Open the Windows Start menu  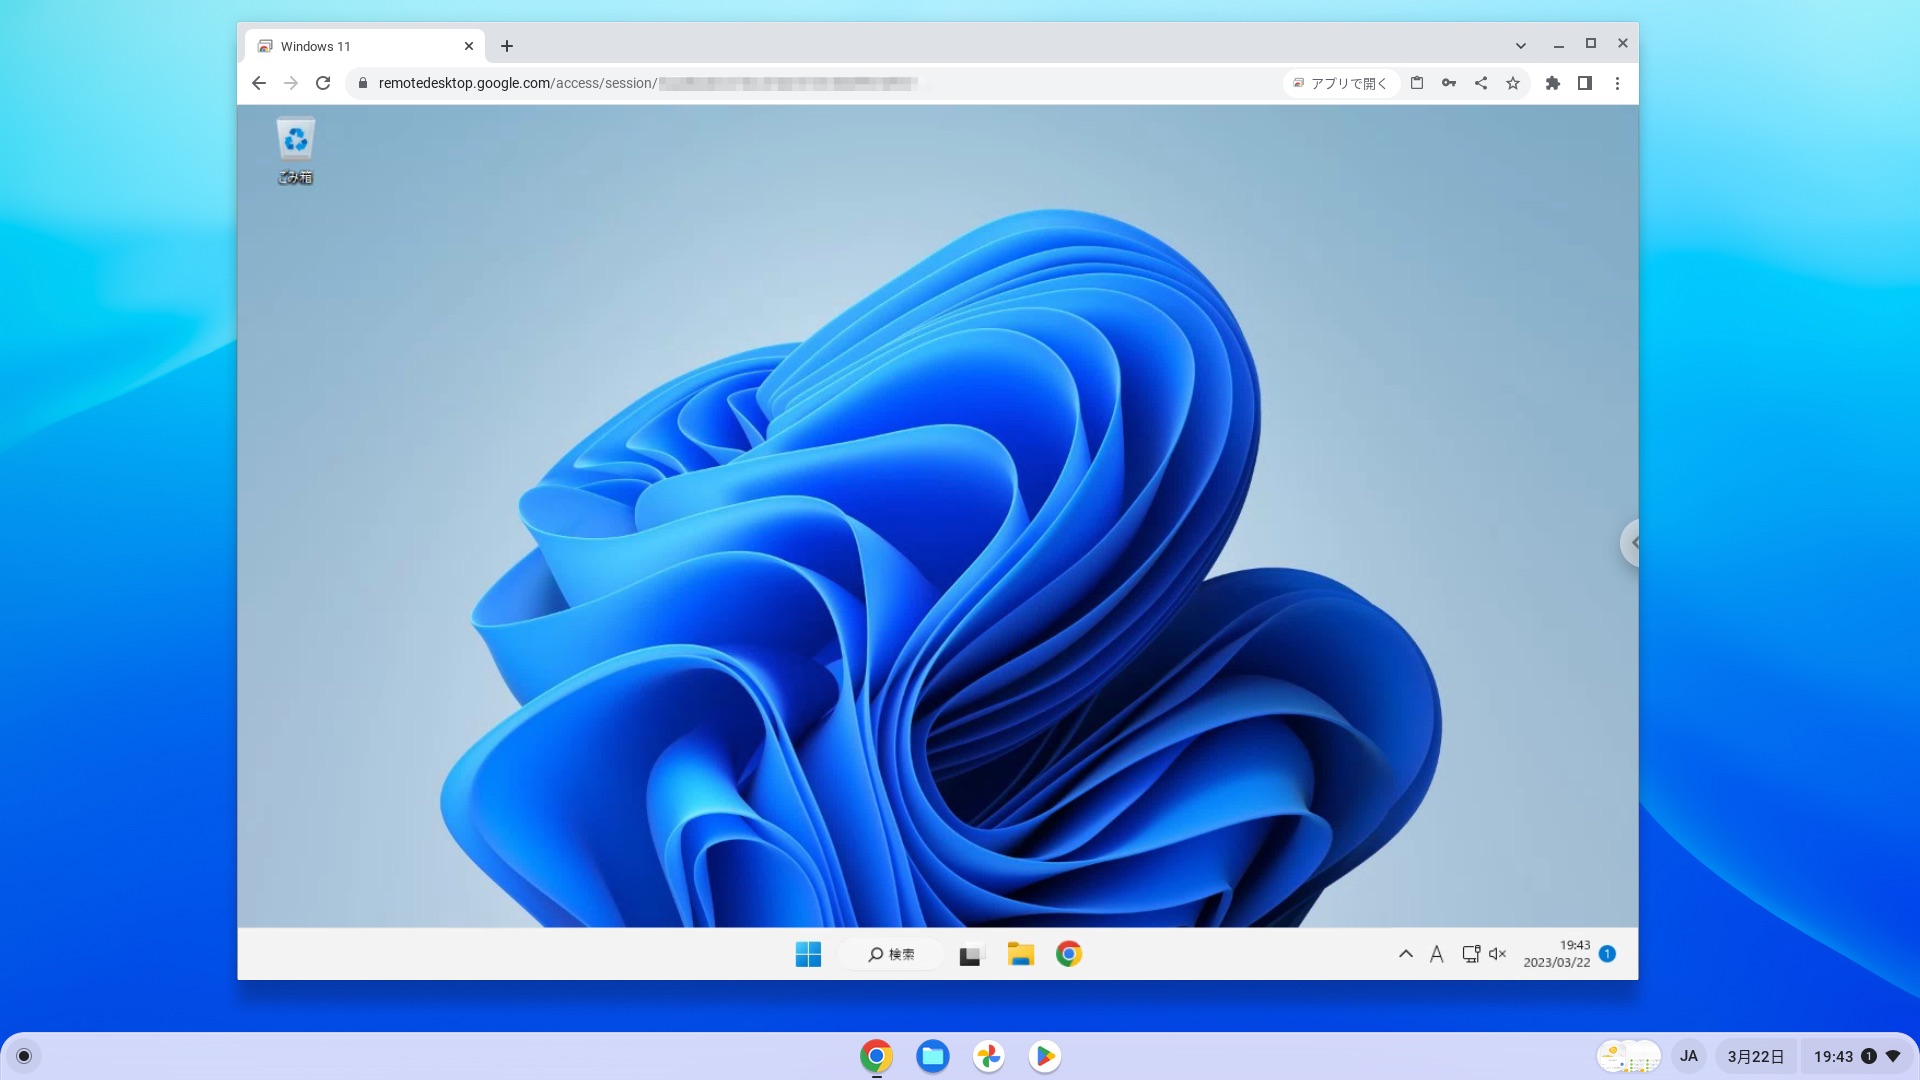(x=808, y=955)
